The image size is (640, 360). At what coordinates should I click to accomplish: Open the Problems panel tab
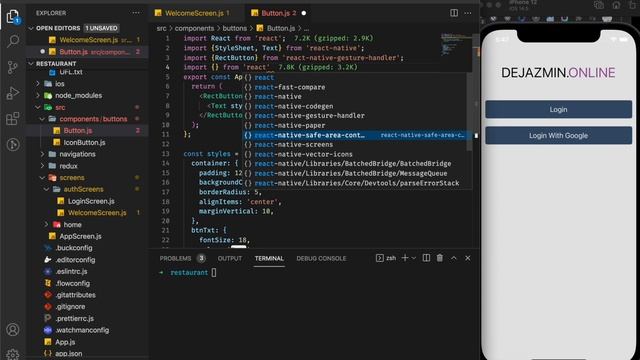[x=182, y=258]
